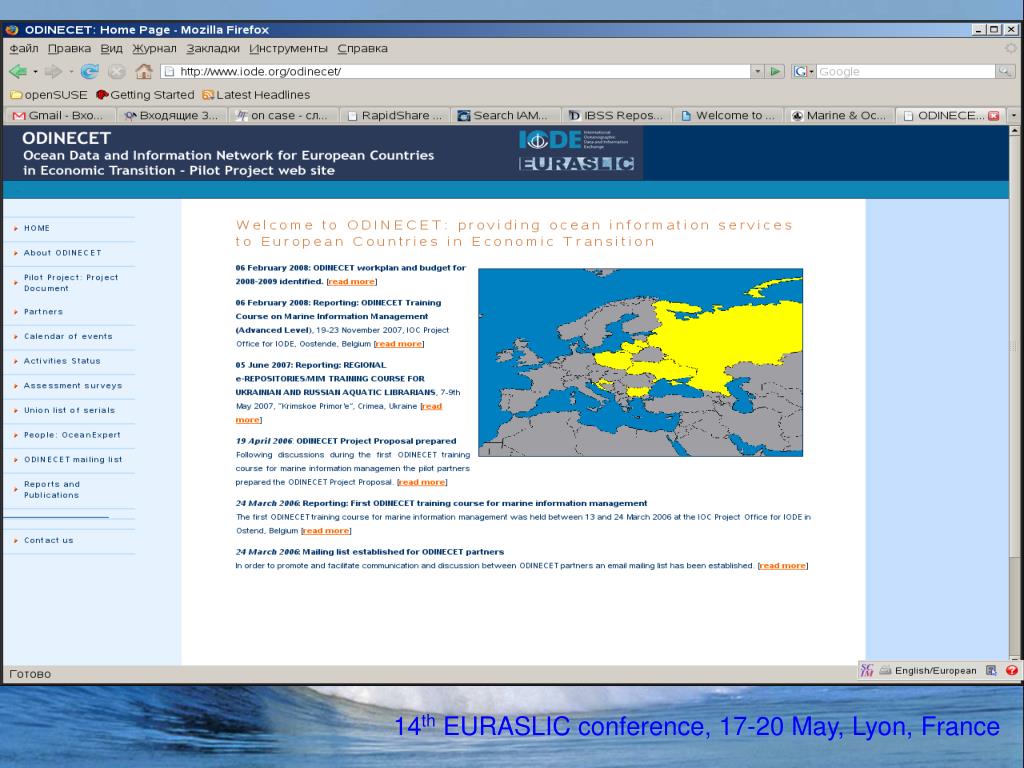Click the dictionary icon next to English/European
The image size is (1024, 768).
pyautogui.click(x=991, y=670)
